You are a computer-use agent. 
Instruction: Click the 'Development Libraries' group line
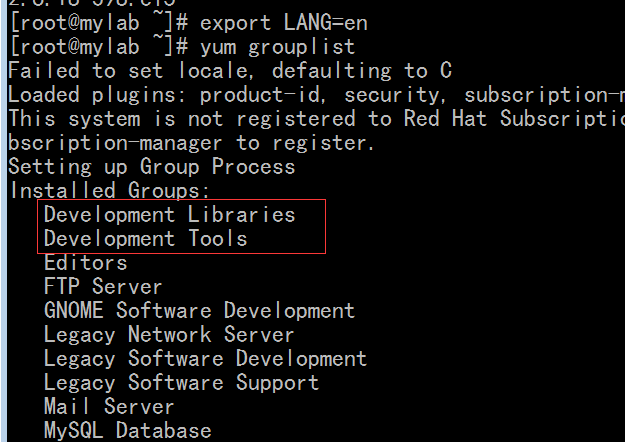(169, 215)
